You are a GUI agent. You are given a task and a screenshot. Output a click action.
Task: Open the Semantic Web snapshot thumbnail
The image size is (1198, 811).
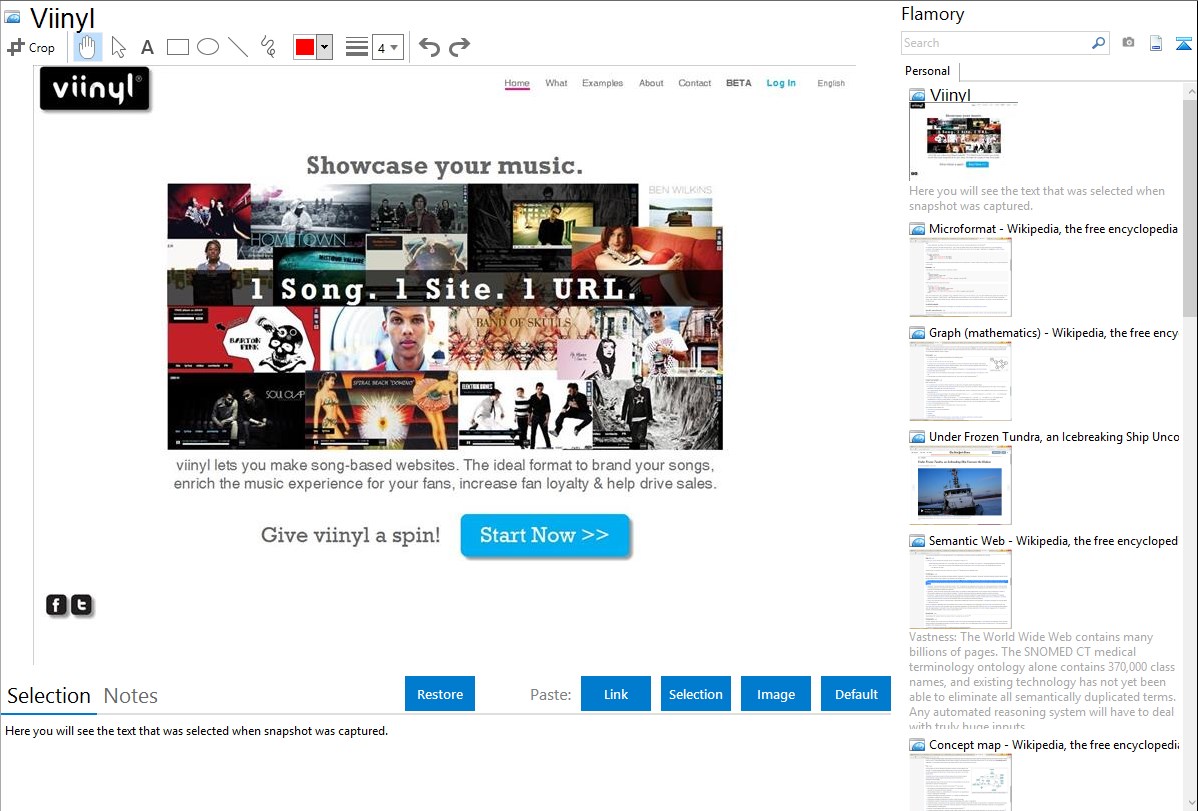point(960,589)
